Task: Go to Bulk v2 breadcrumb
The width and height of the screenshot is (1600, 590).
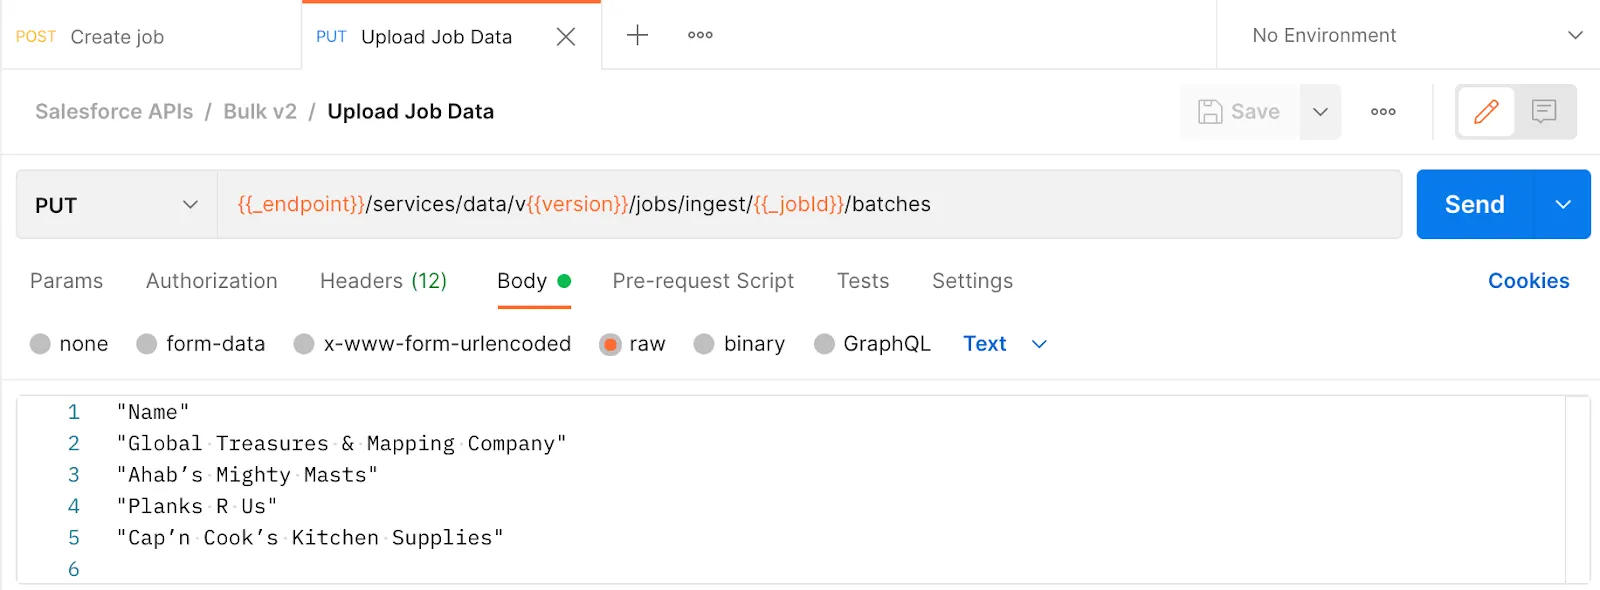Action: point(260,112)
